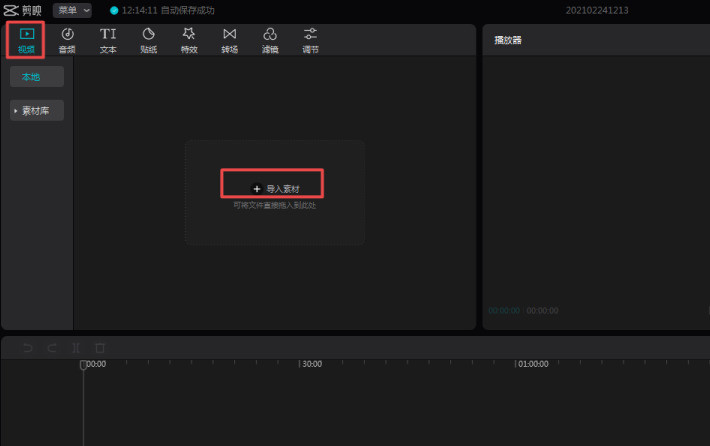Click the timeline playhead handle at 00:00
710x446 pixels.
point(83,364)
